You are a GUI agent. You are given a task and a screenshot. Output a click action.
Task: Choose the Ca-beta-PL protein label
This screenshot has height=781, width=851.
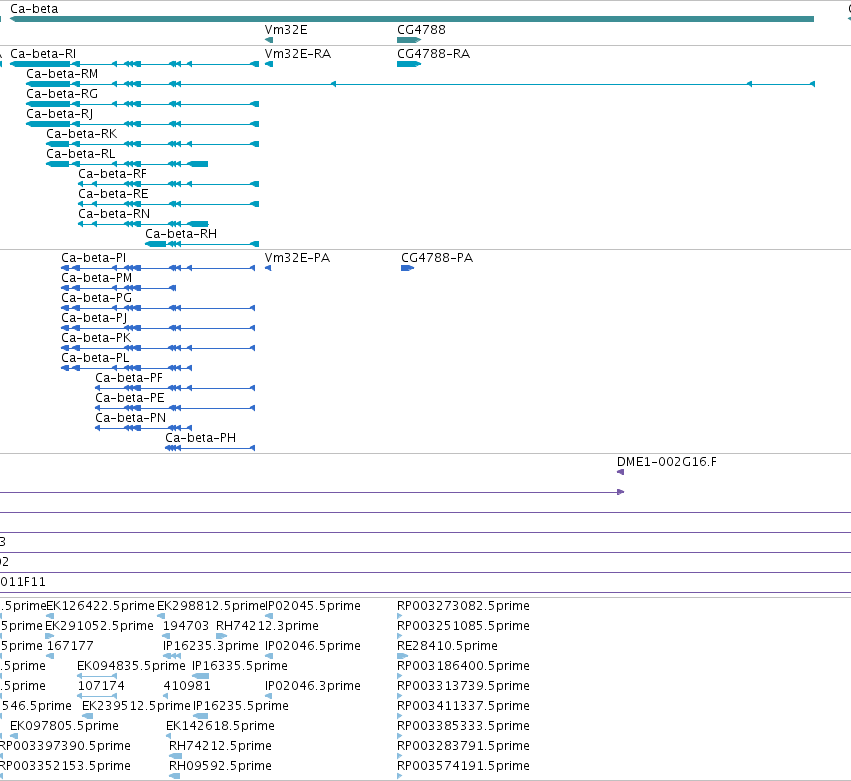tap(95, 358)
